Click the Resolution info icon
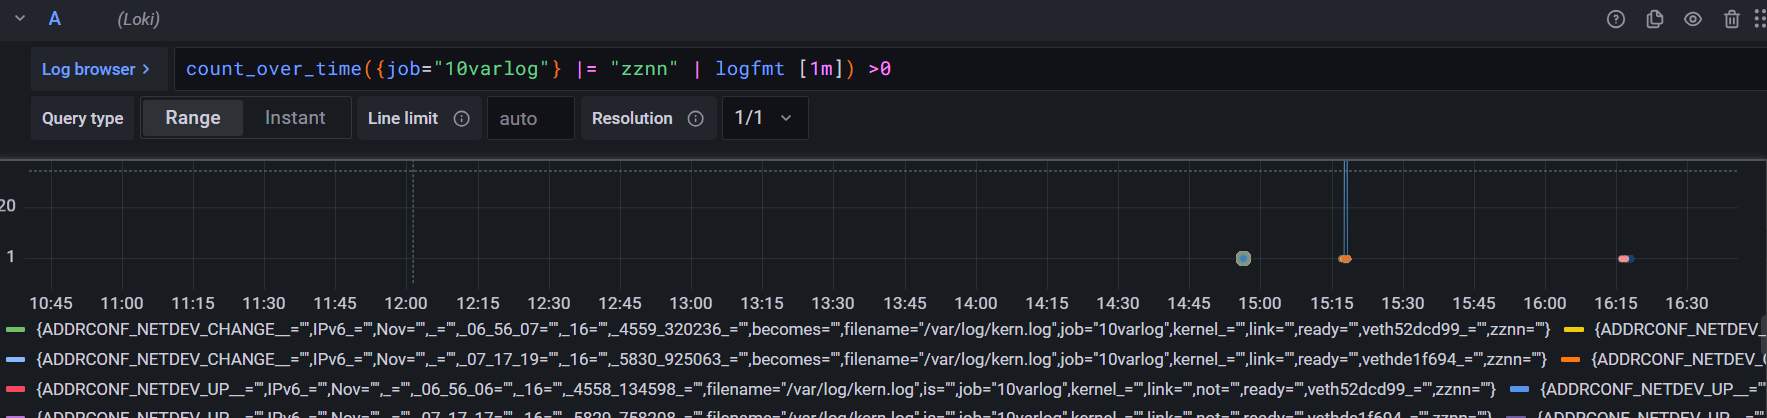This screenshot has height=418, width=1767. tap(695, 118)
